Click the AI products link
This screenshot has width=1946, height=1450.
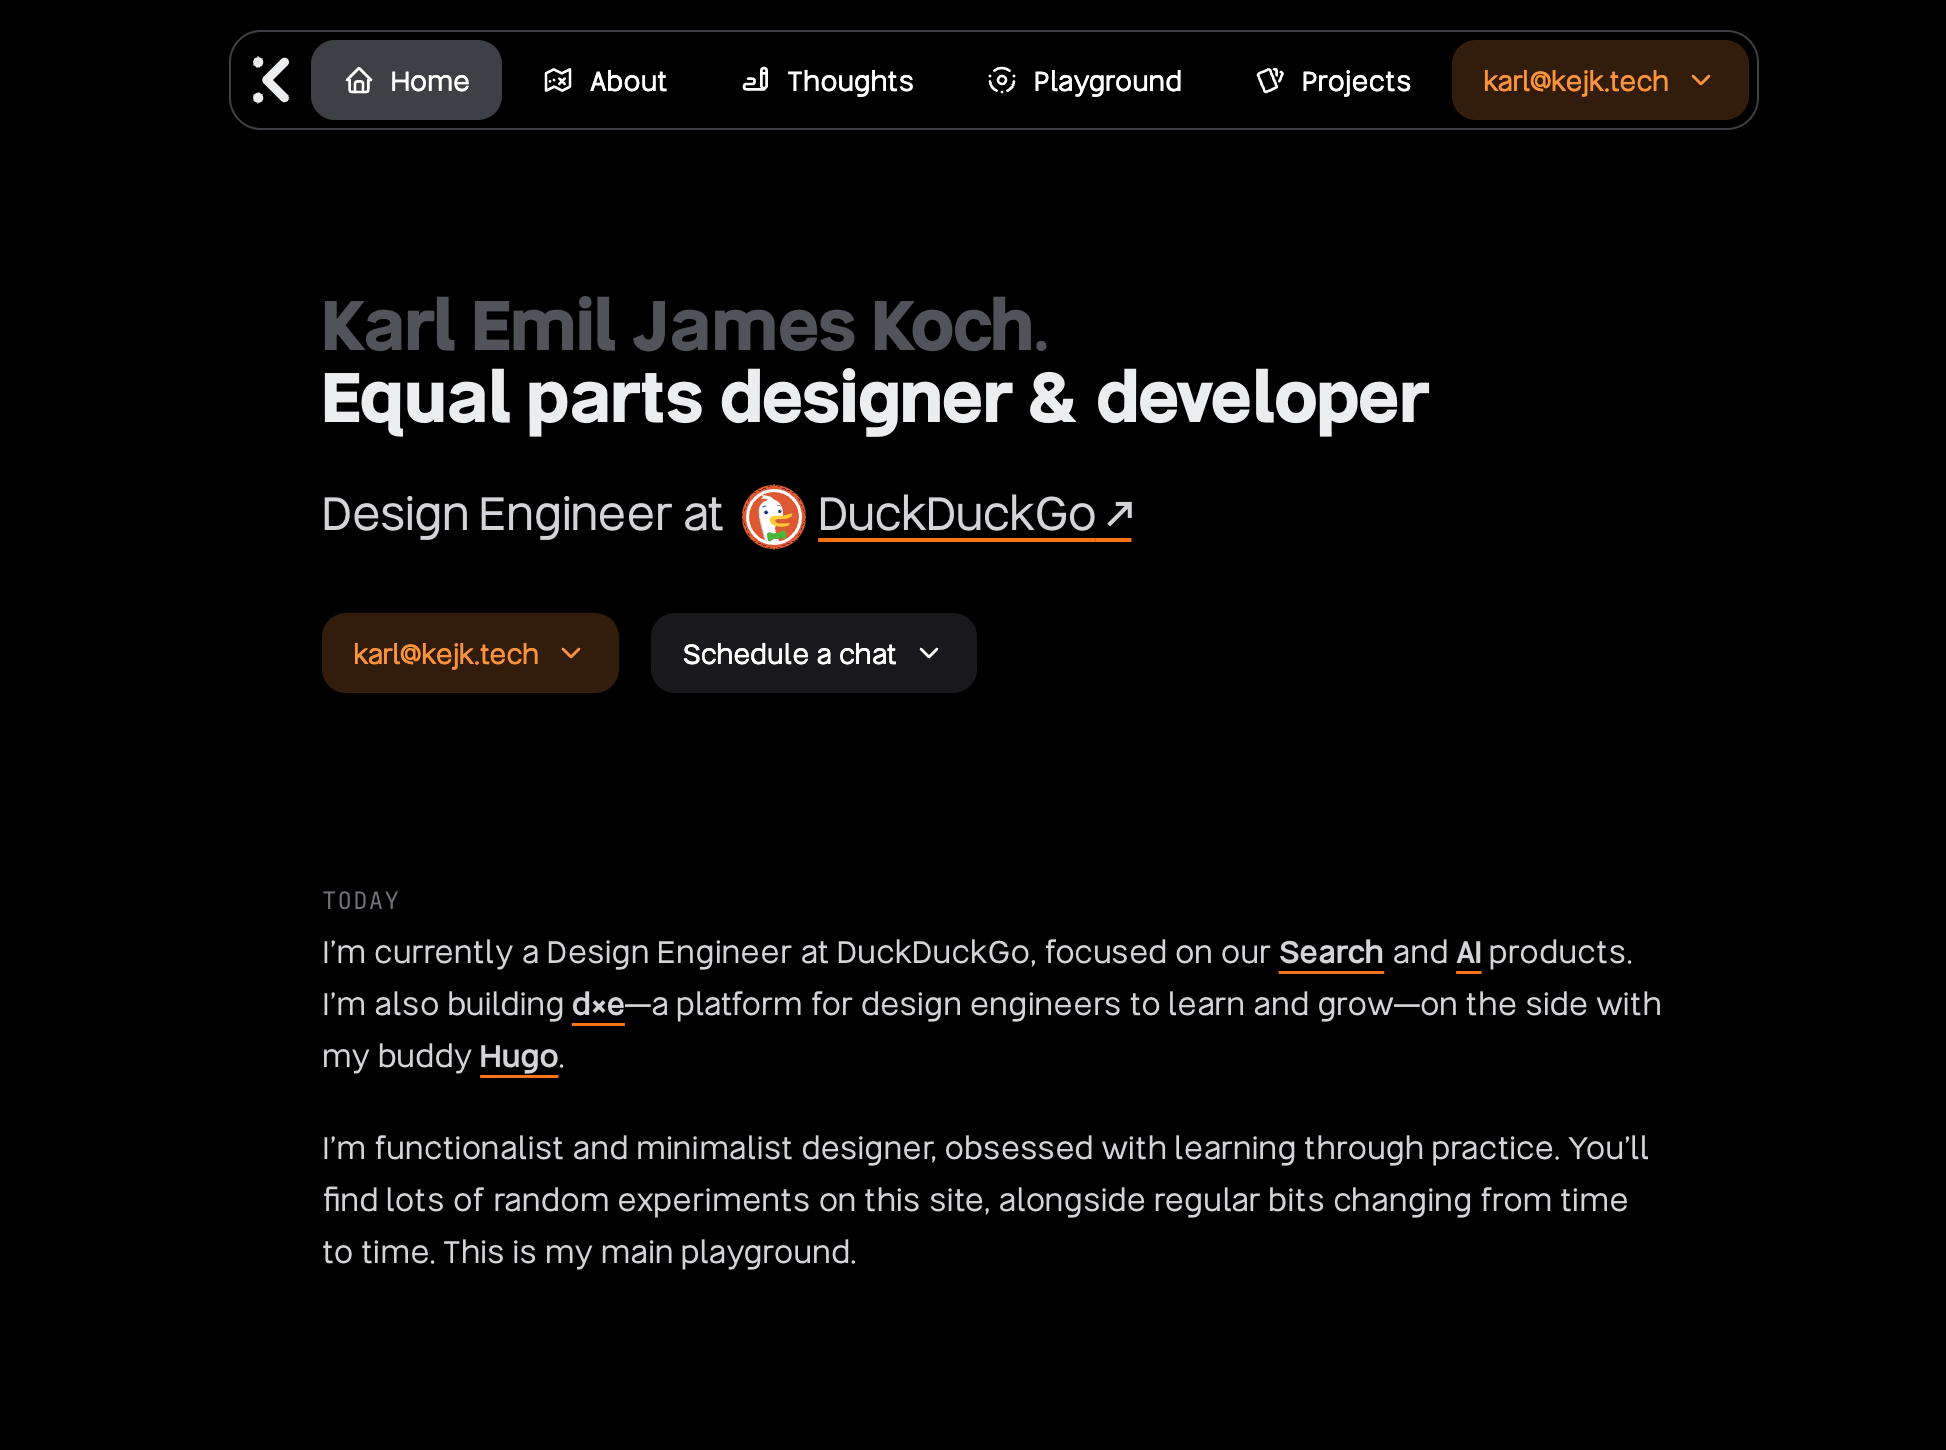point(1468,952)
